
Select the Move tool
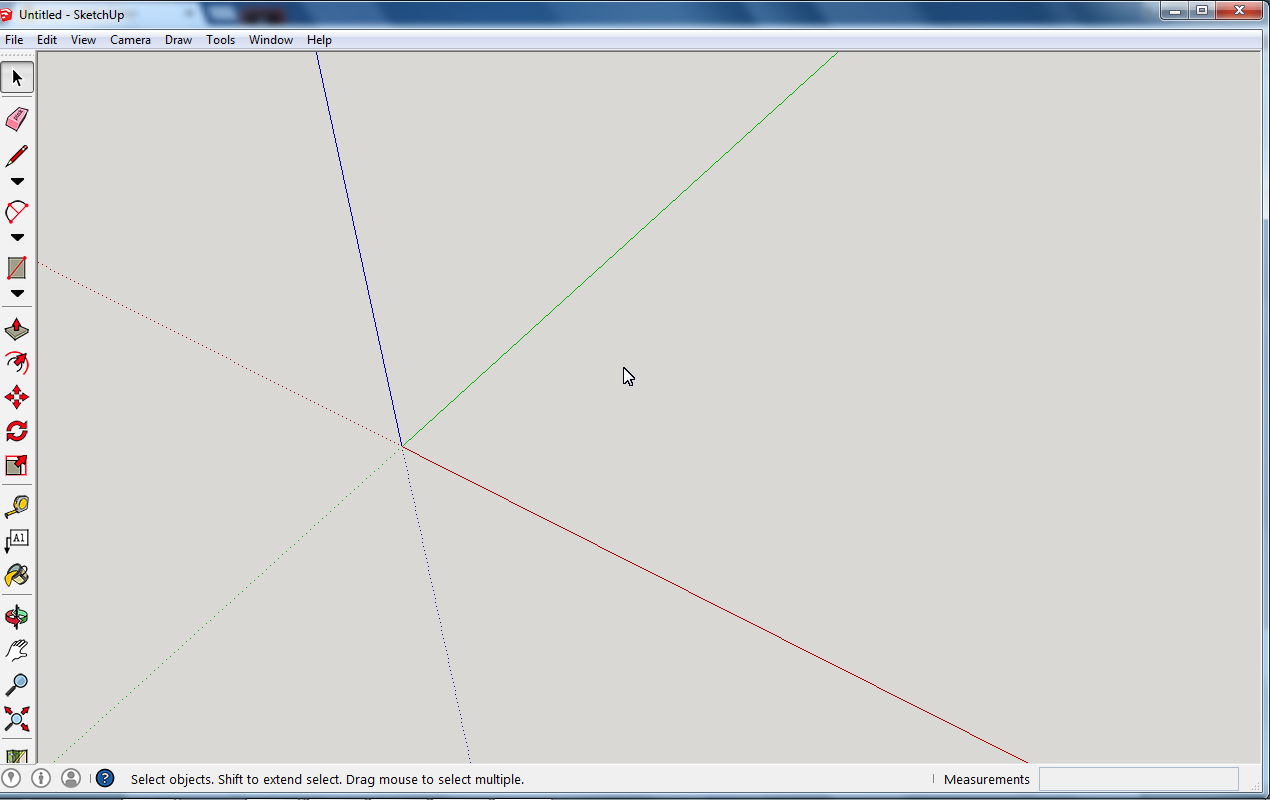click(x=17, y=396)
